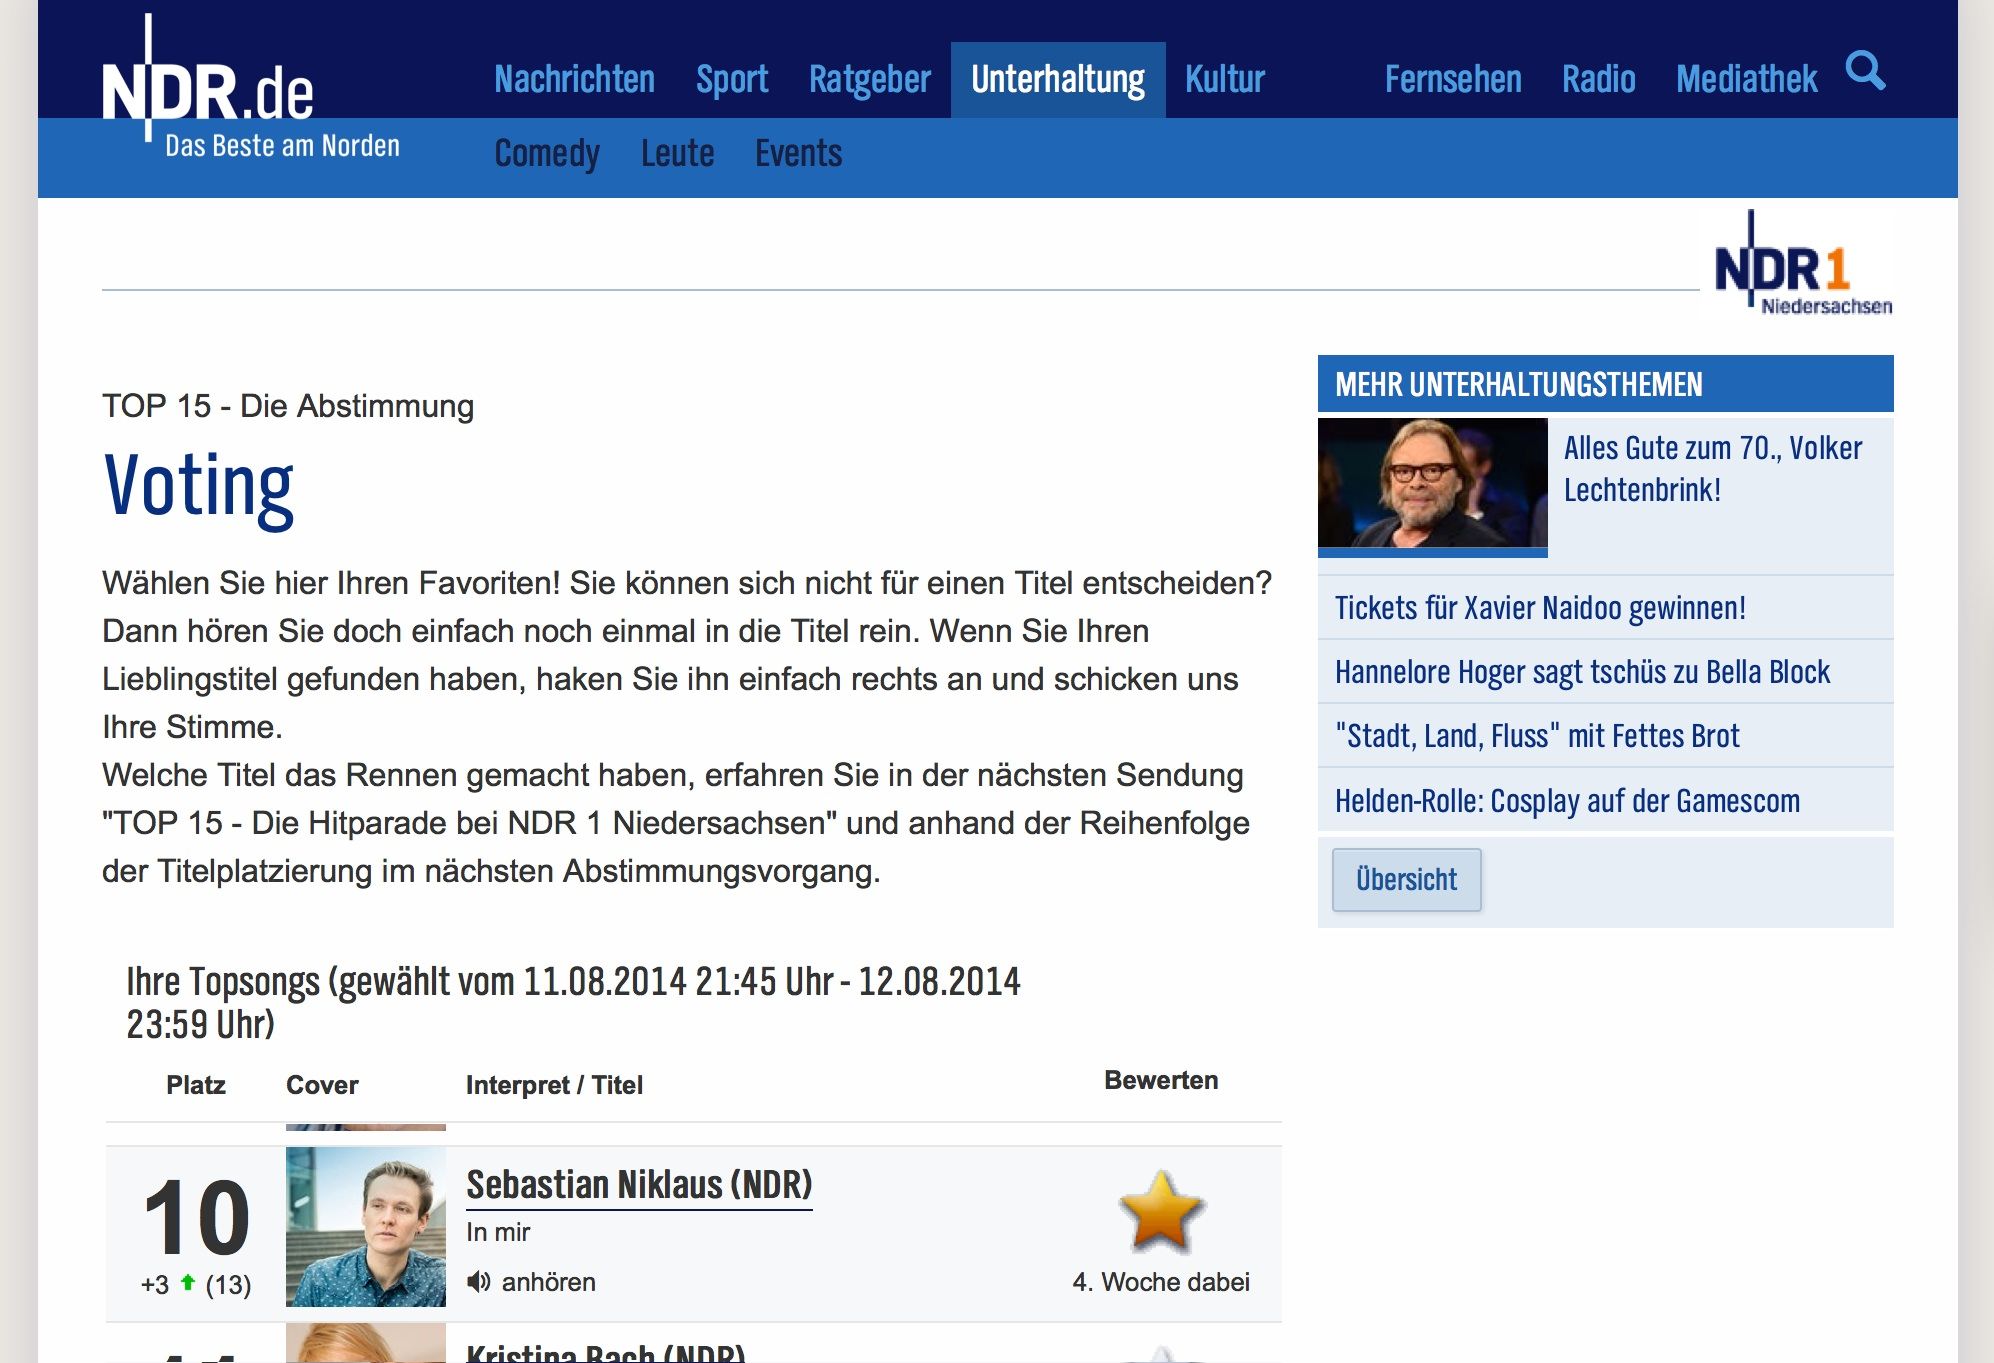Open the Mediathek
The height and width of the screenshot is (1363, 1994).
(1747, 80)
